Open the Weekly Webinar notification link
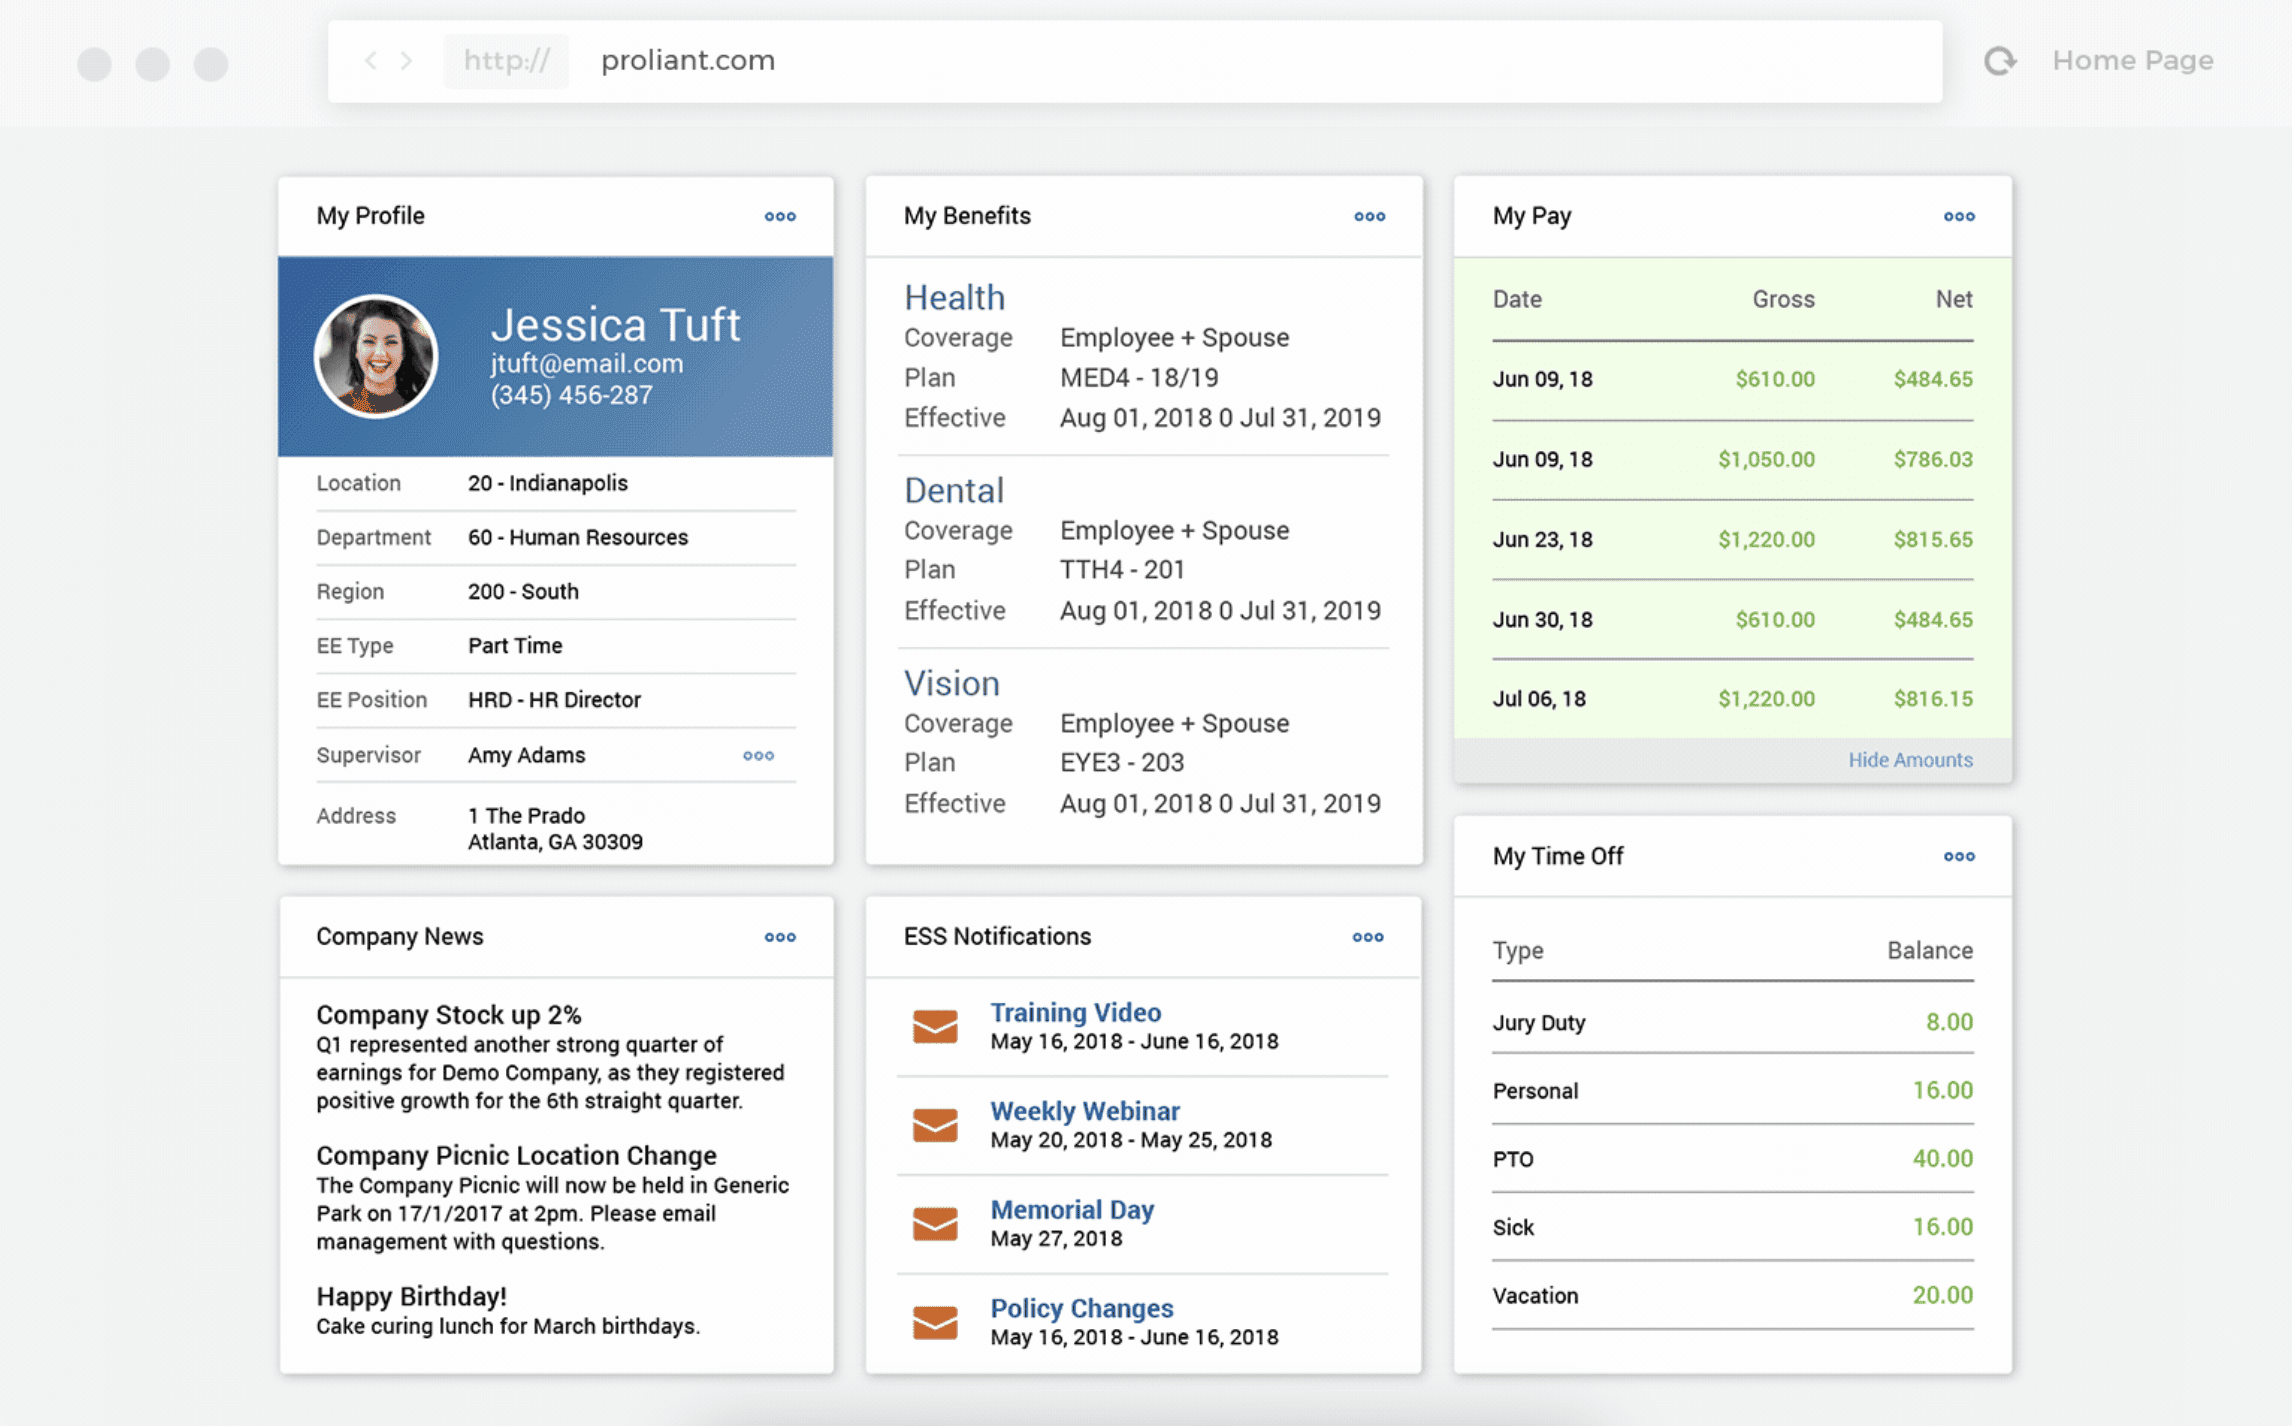Screen dimensions: 2292x1426 1084,1111
